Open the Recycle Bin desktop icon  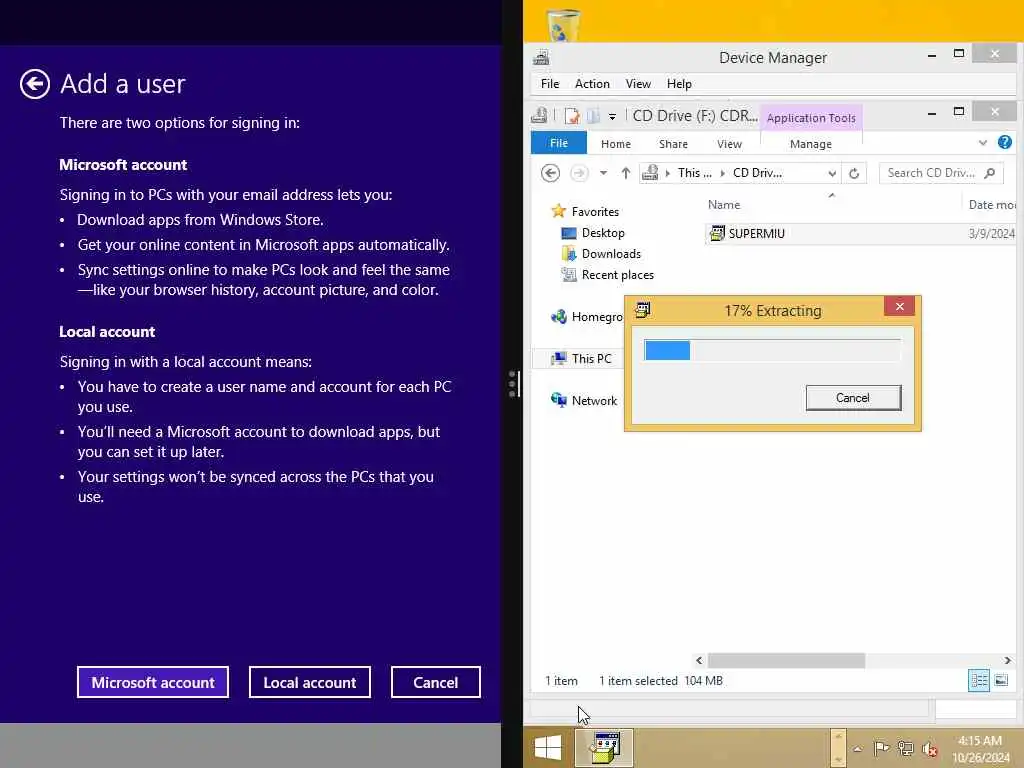(562, 25)
